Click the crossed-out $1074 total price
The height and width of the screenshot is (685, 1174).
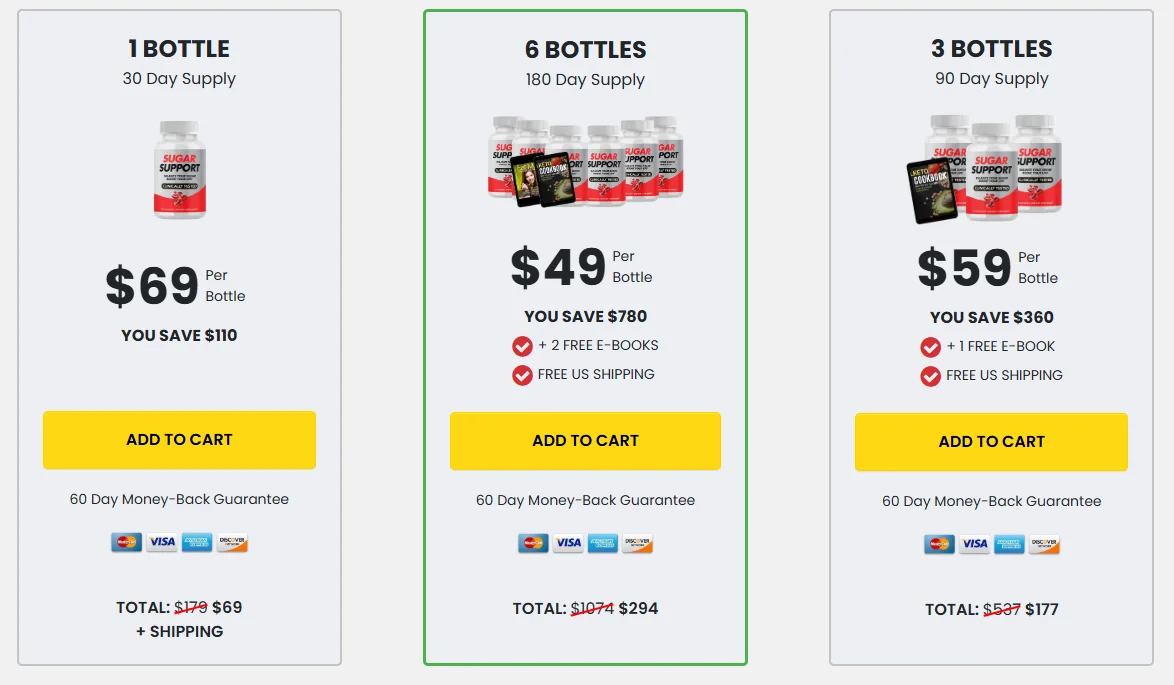(x=594, y=607)
